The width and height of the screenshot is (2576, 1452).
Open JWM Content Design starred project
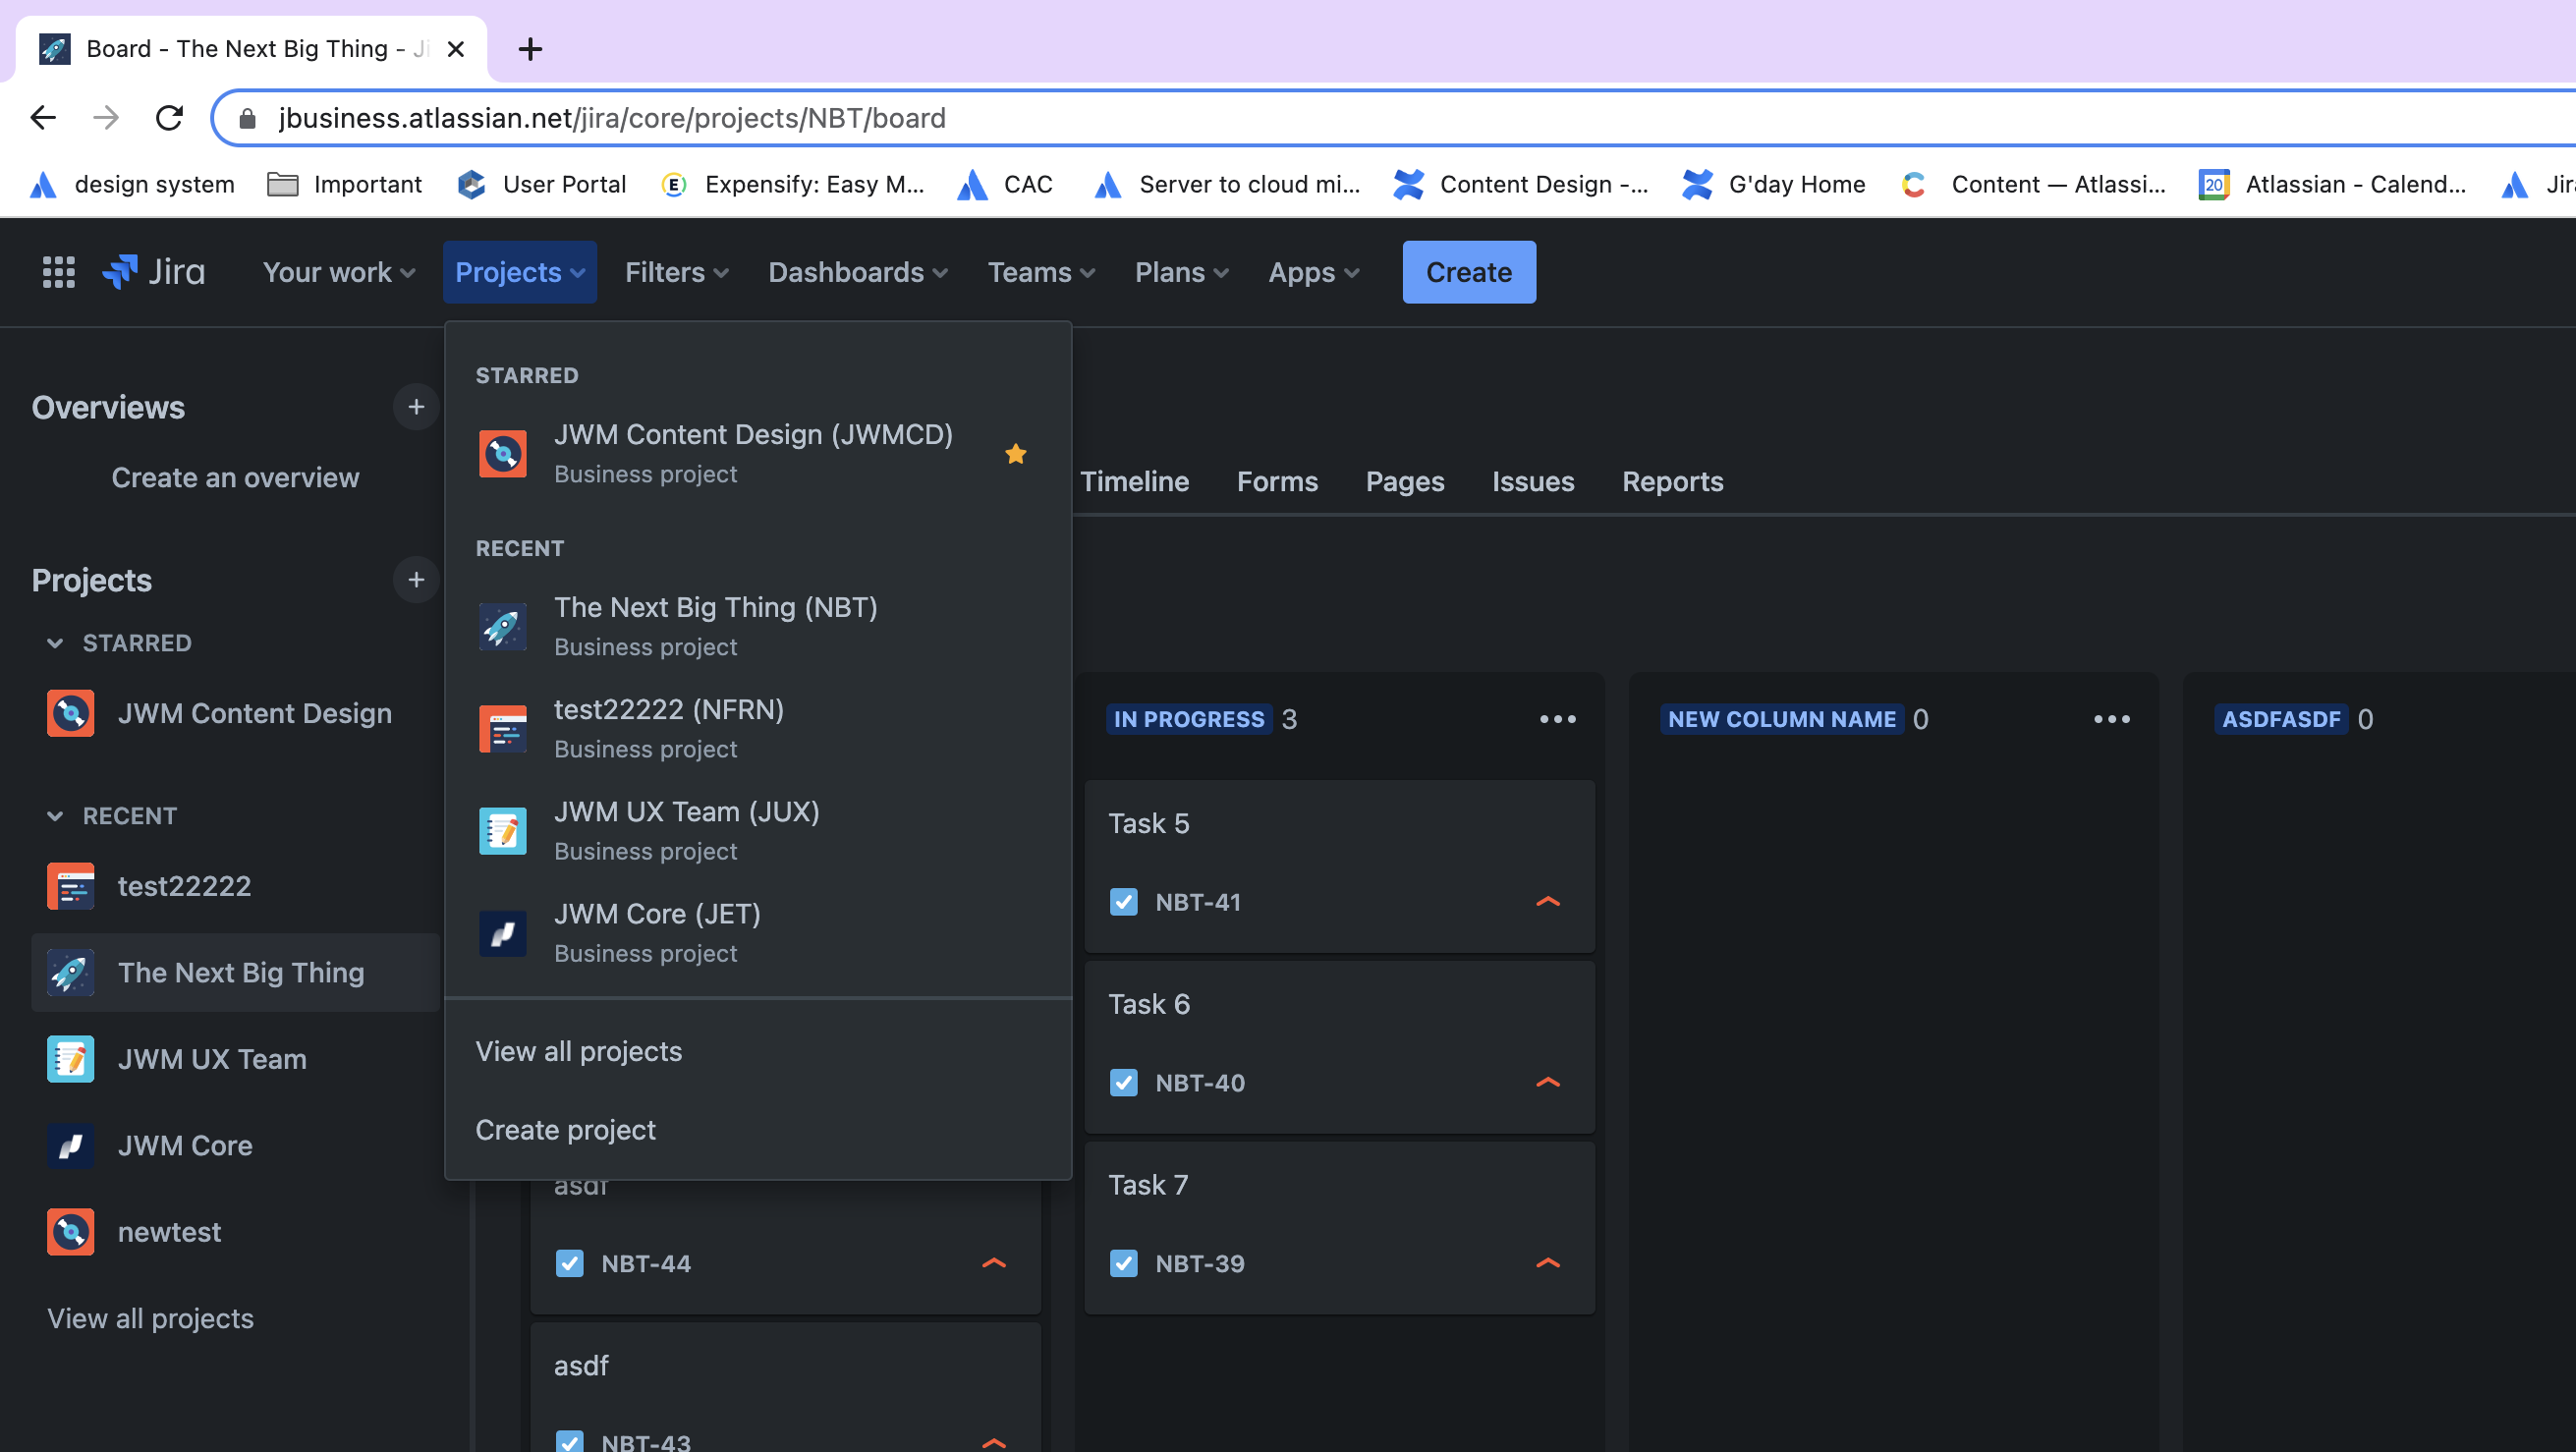(752, 451)
